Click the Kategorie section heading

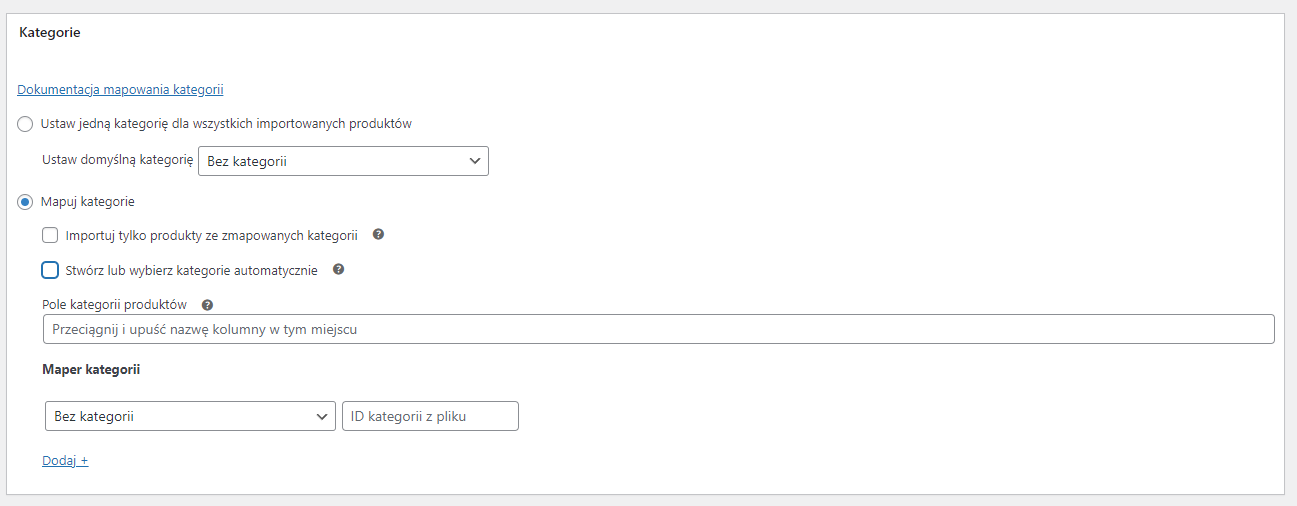tap(50, 33)
